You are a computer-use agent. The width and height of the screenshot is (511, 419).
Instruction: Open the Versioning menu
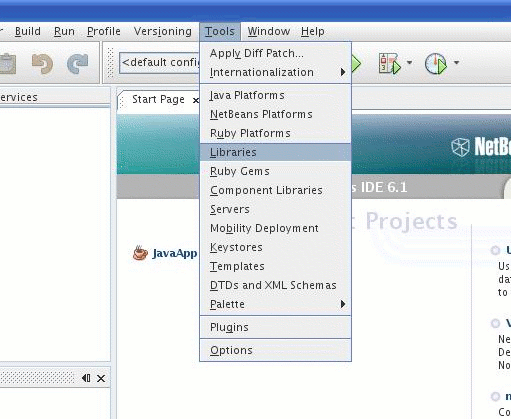click(163, 31)
